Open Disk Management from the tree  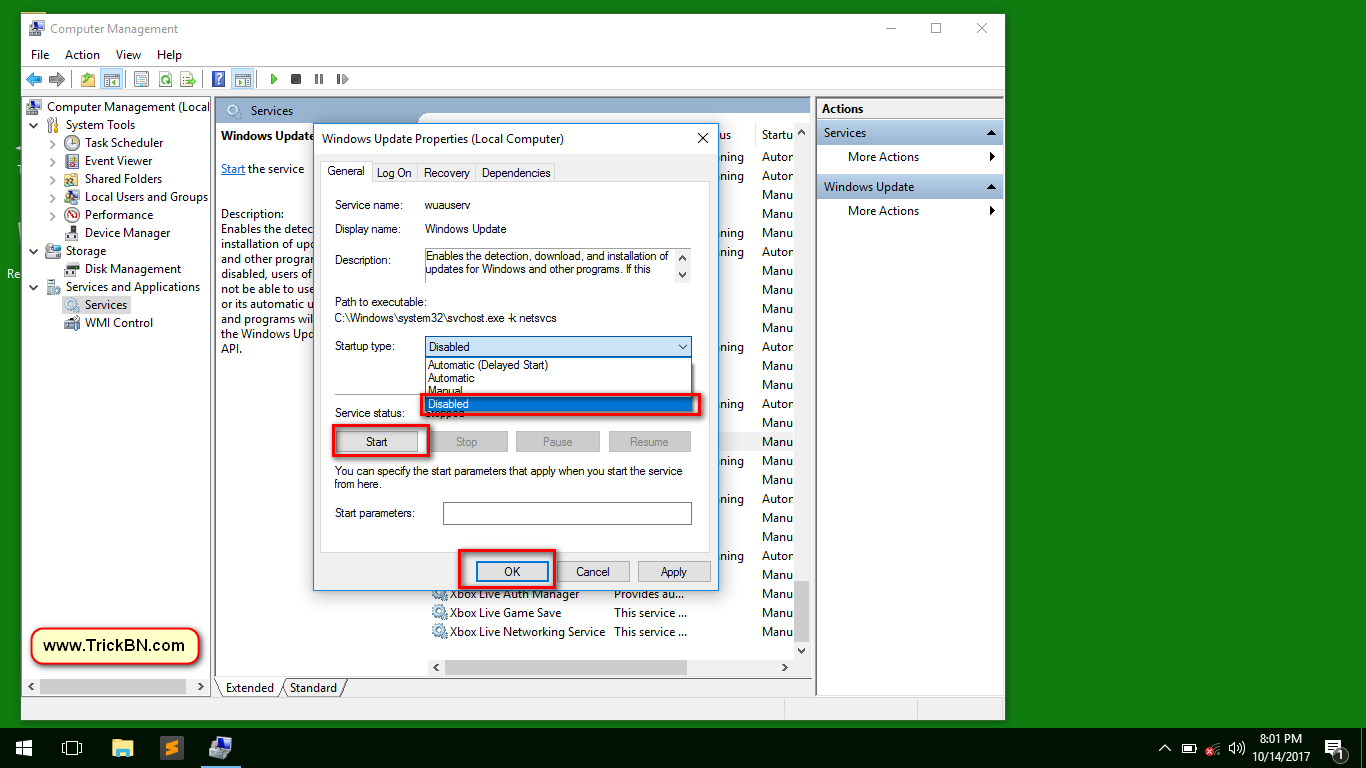click(x=133, y=269)
